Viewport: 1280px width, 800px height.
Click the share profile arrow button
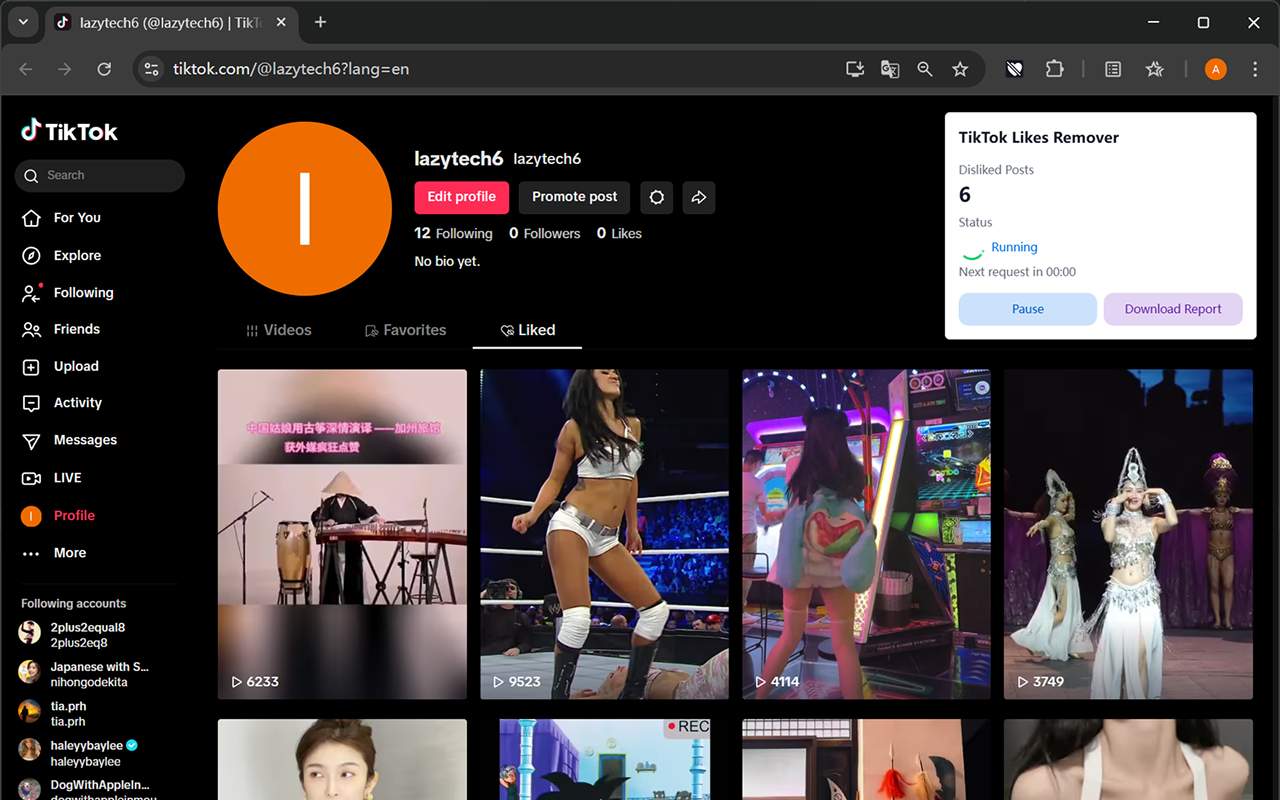[x=699, y=197]
